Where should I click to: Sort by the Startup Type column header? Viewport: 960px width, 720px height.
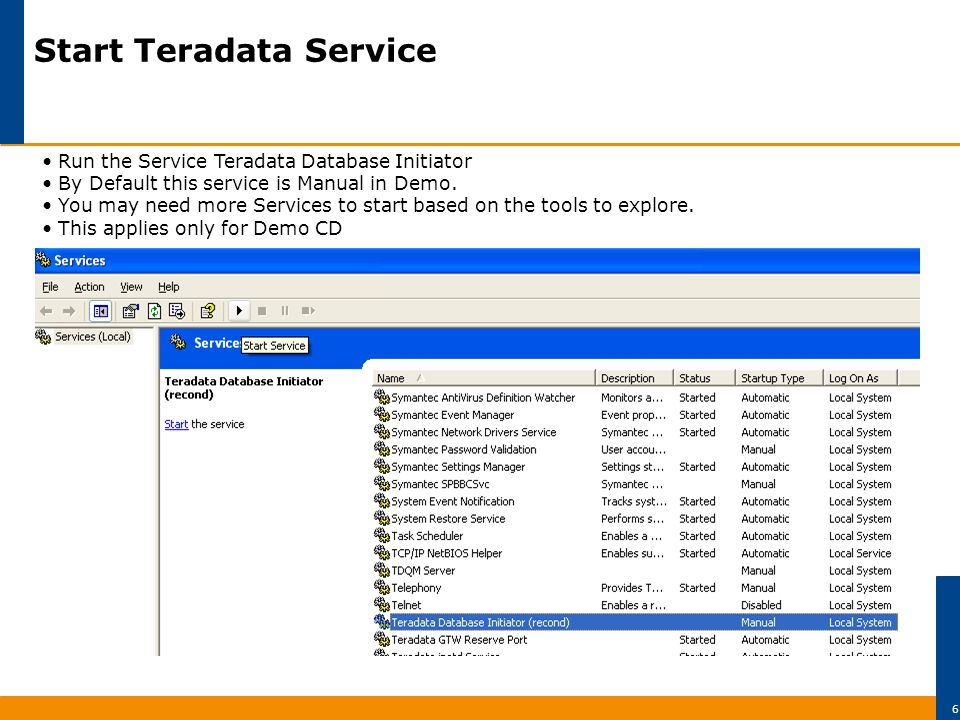pos(779,378)
